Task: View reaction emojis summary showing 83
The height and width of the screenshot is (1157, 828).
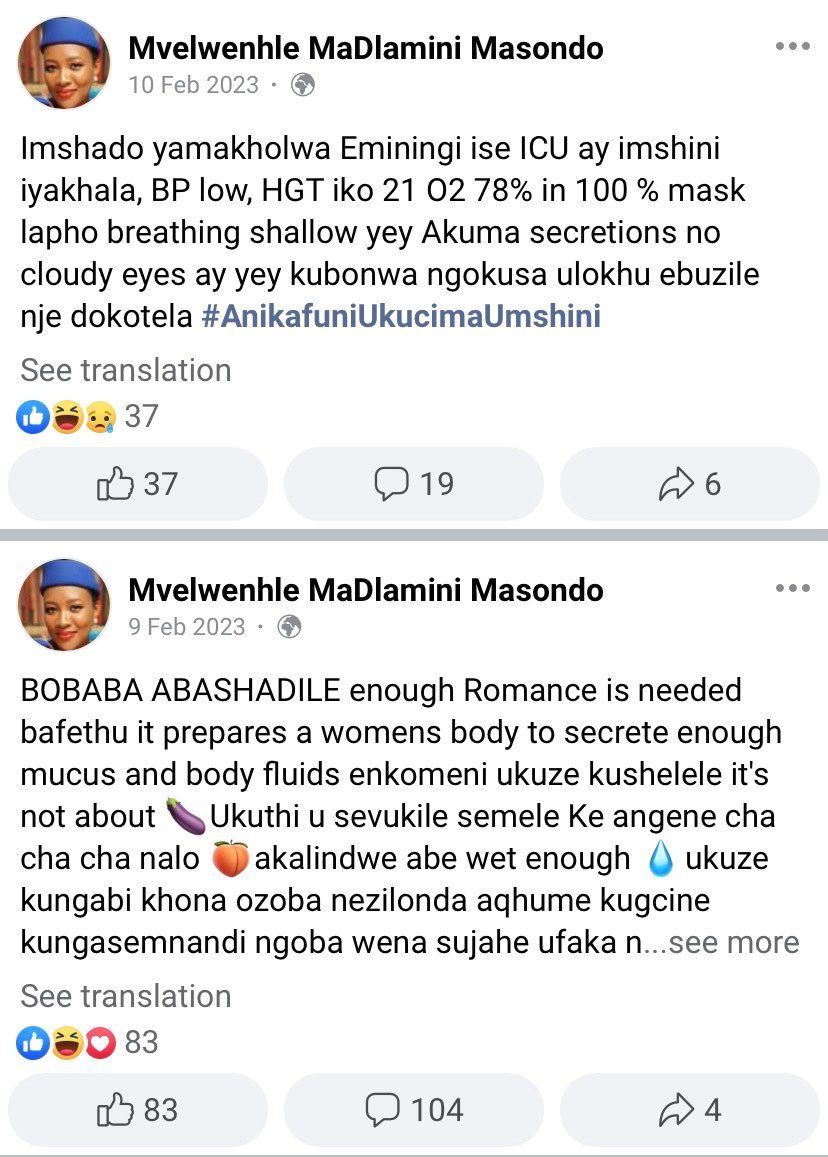Action: (88, 1042)
